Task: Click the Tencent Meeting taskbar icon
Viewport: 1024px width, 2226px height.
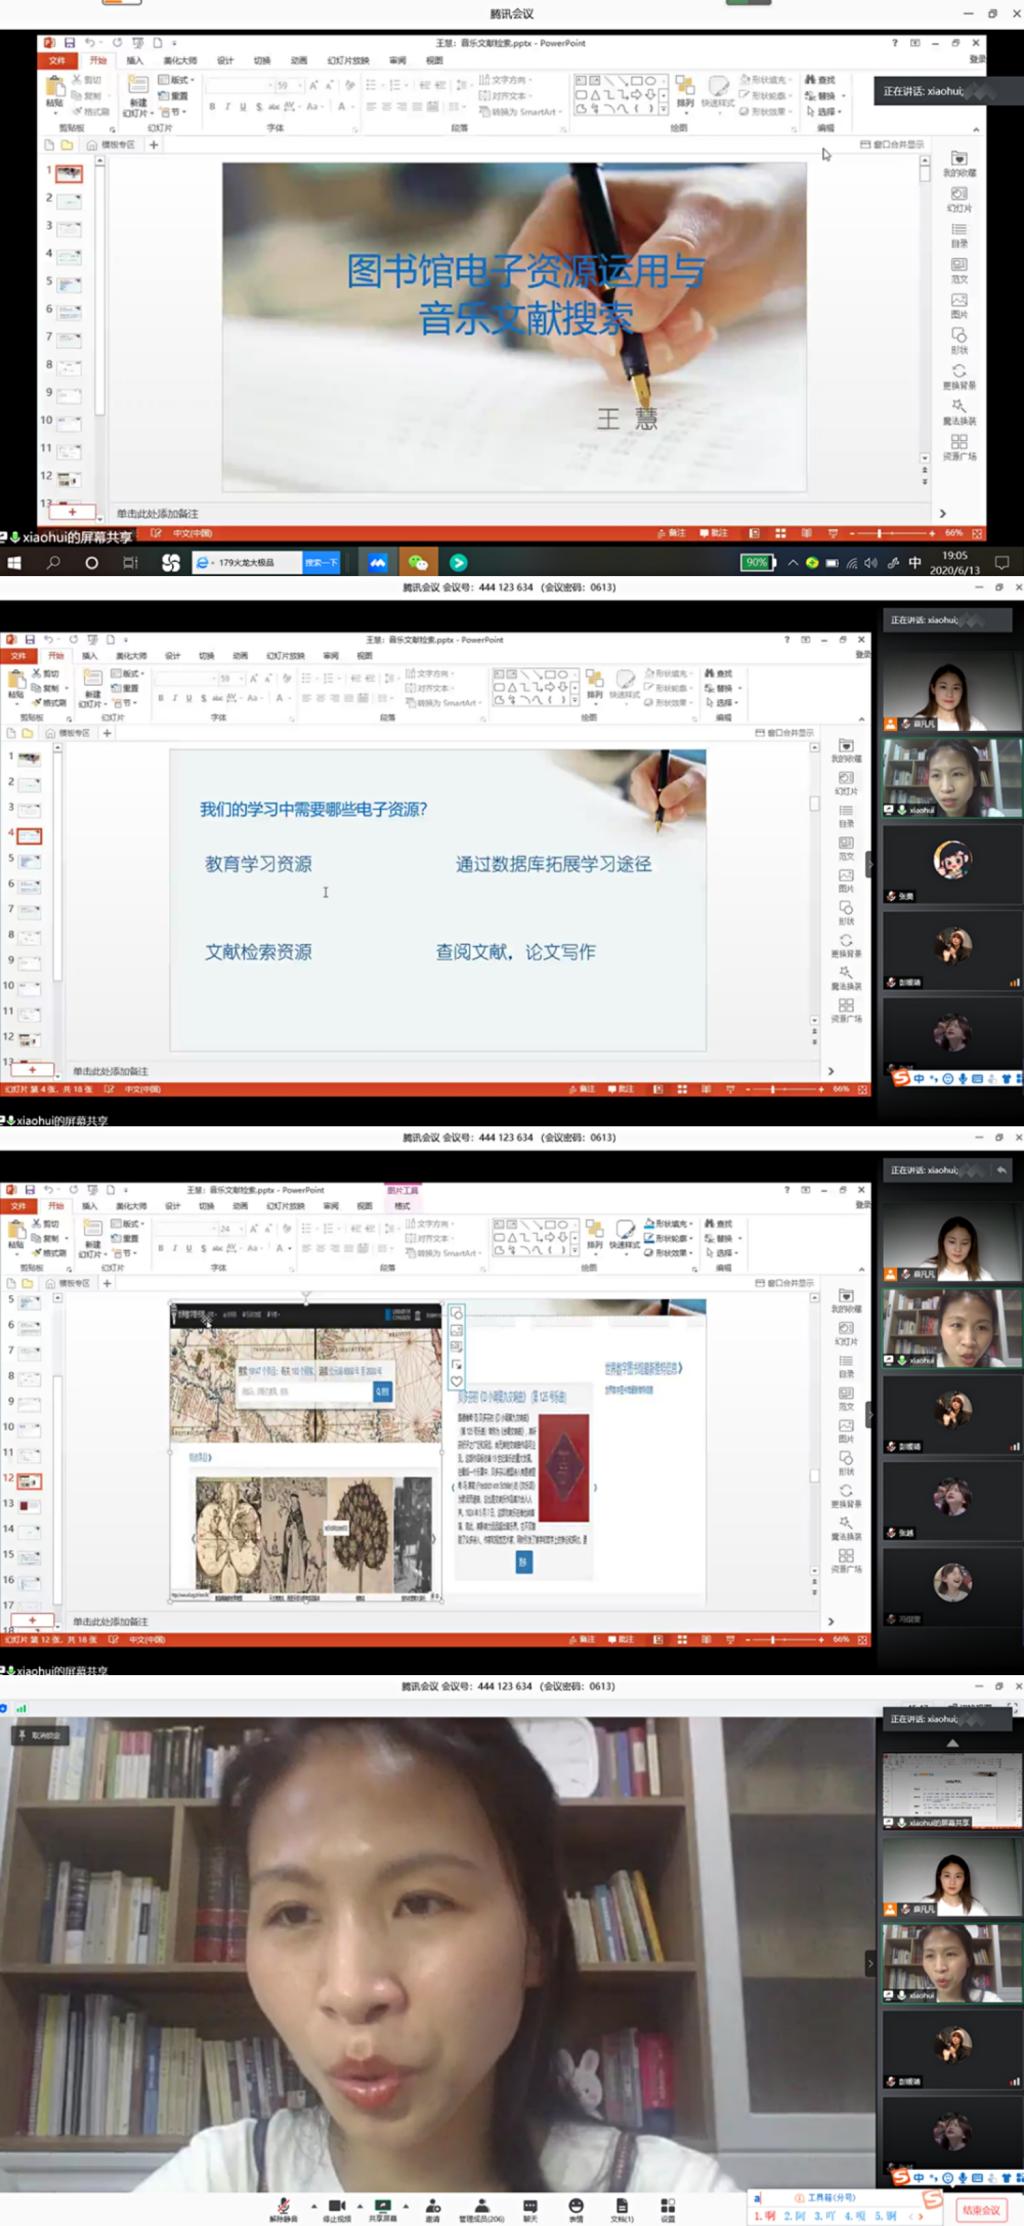Action: point(377,563)
